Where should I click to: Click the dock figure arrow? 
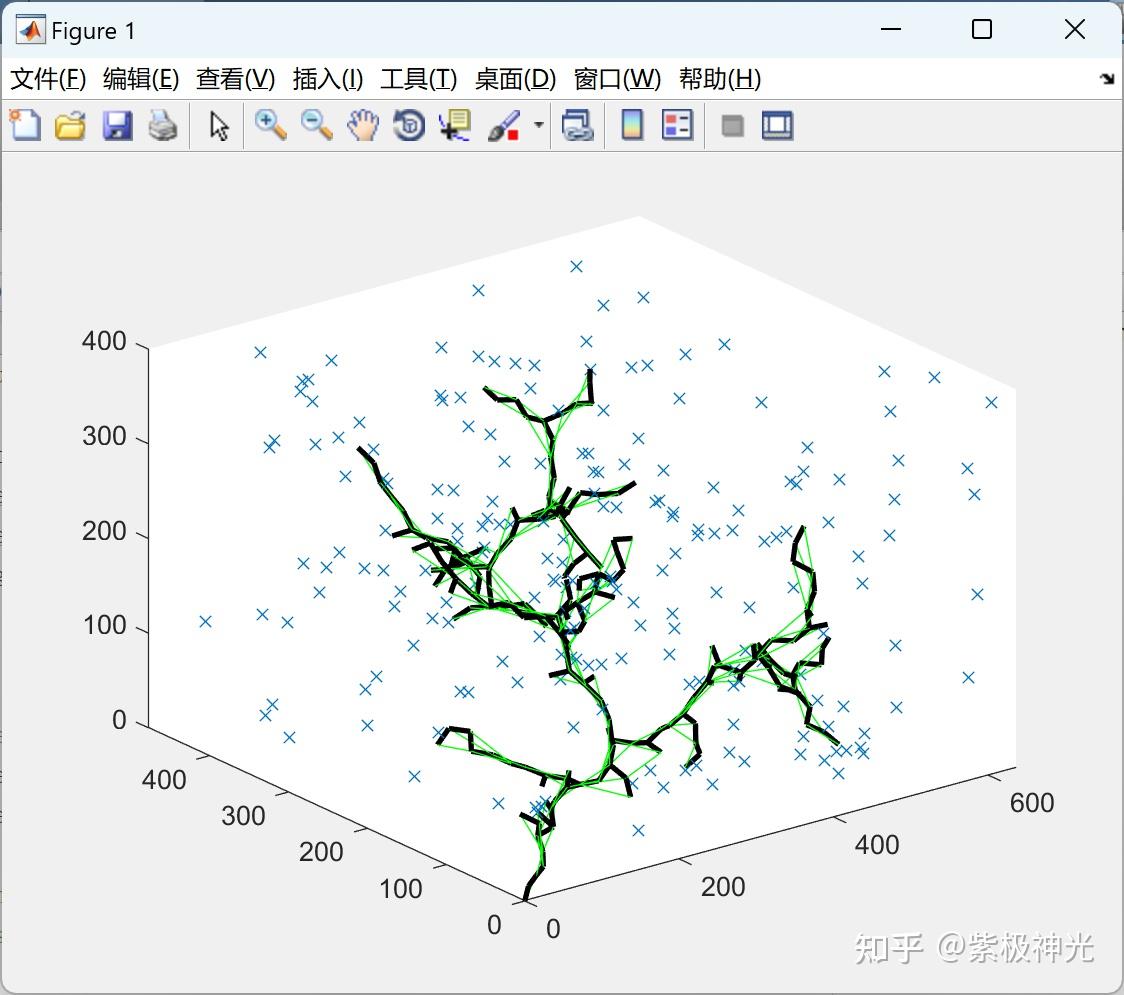point(1107,77)
